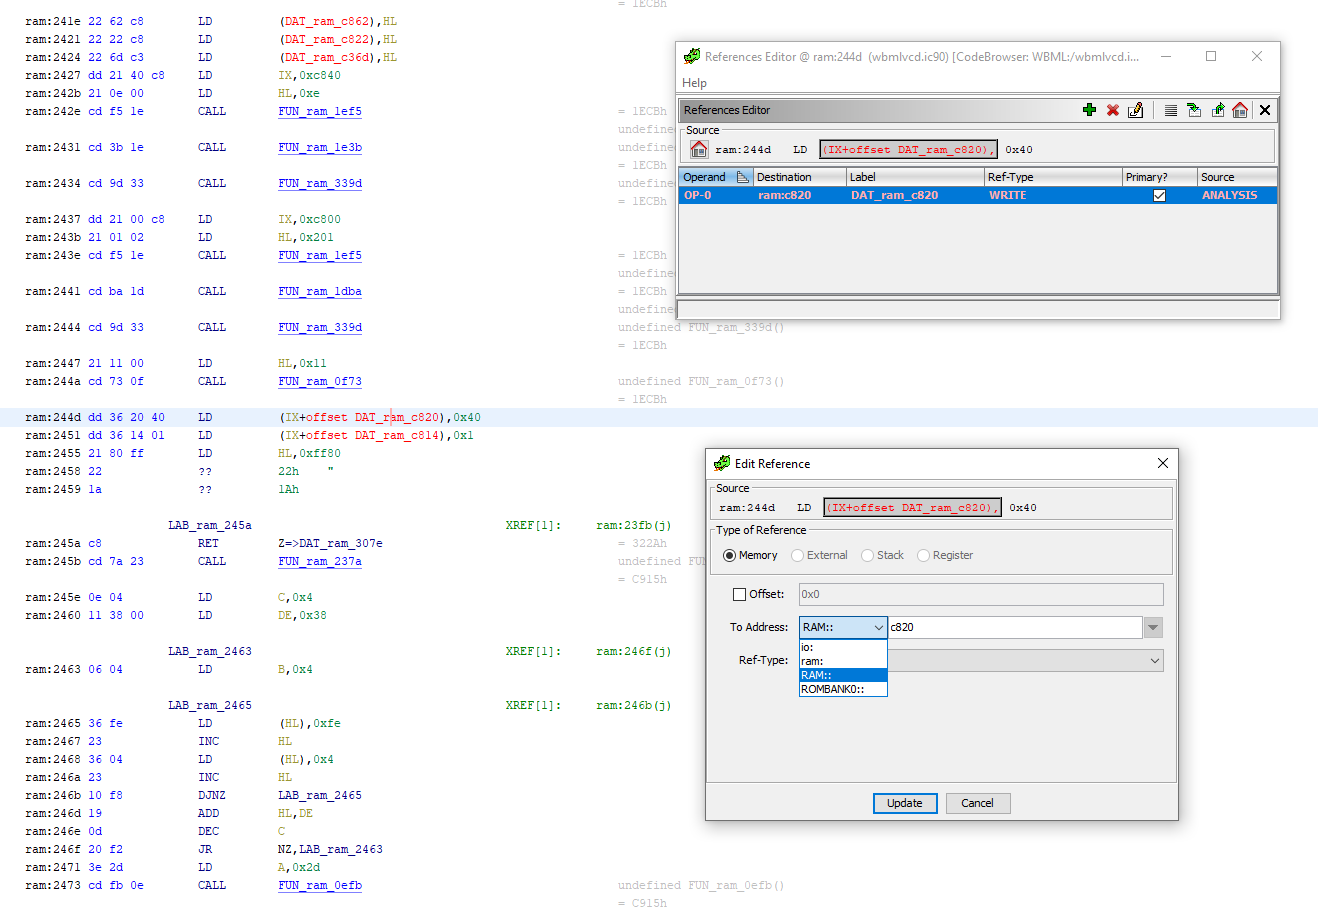
Task: Click the Update button in Edit Reference
Action: [904, 803]
